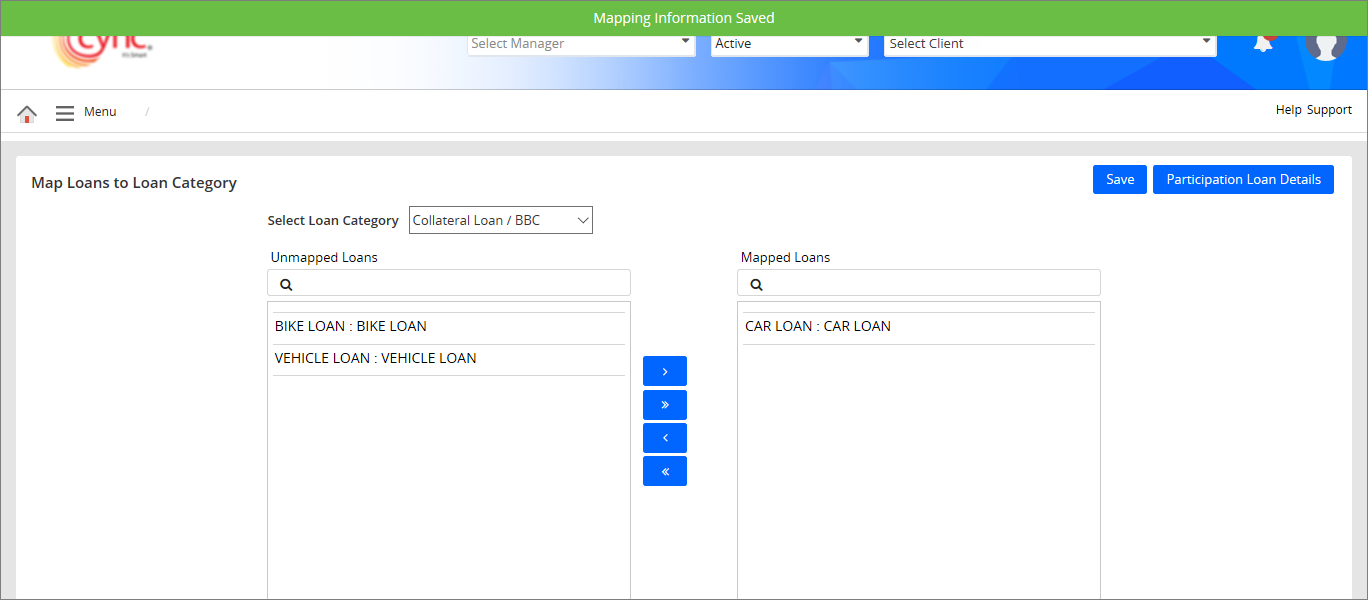Screen dimensions: 1368x600
Task: Click search icon in Mapped Loans
Action: [x=756, y=284]
